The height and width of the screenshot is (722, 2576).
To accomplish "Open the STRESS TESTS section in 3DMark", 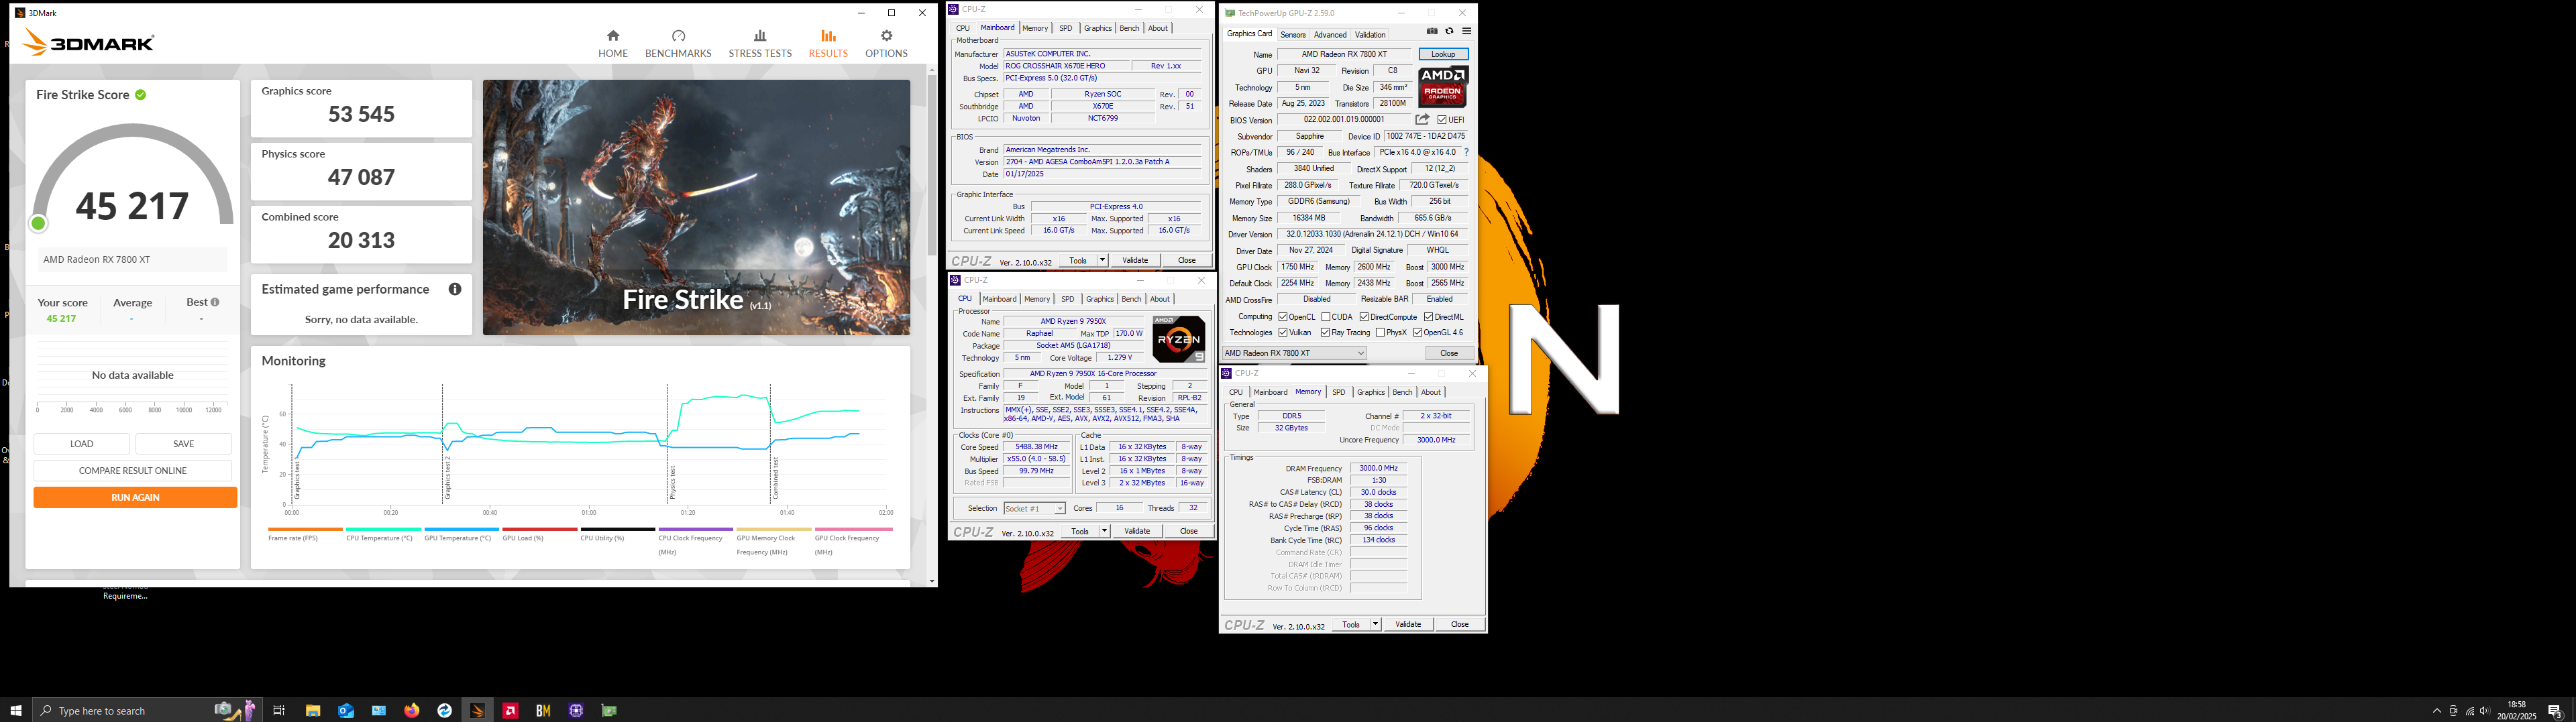I will pos(760,44).
